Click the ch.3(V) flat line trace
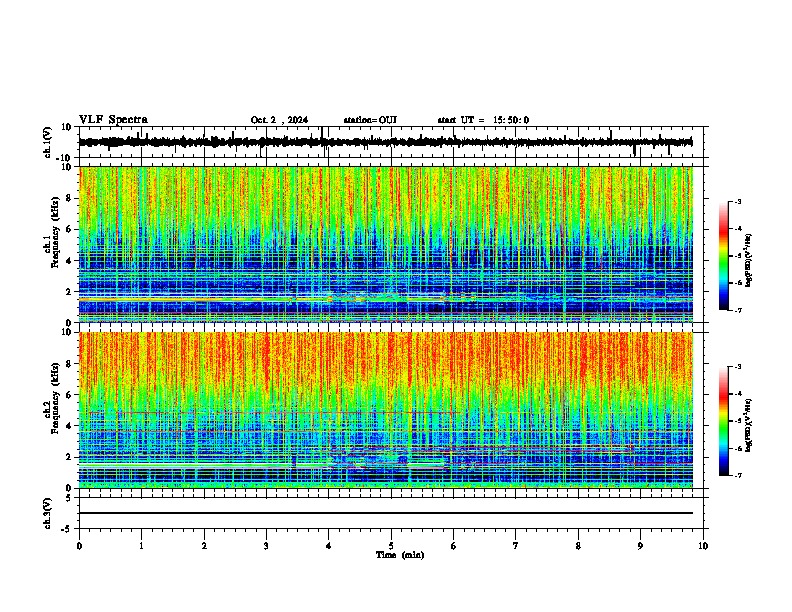The width and height of the screenshot is (792, 612). (x=386, y=513)
